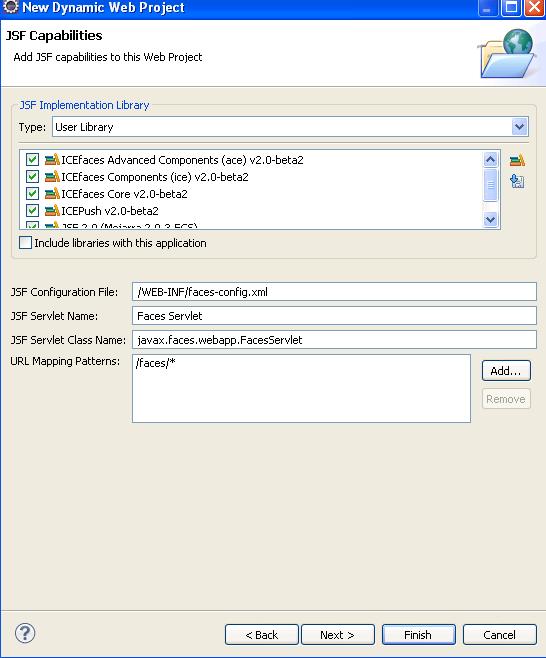The width and height of the screenshot is (546, 658).
Task: Enable Include libraries with this application
Action: [x=26, y=243]
